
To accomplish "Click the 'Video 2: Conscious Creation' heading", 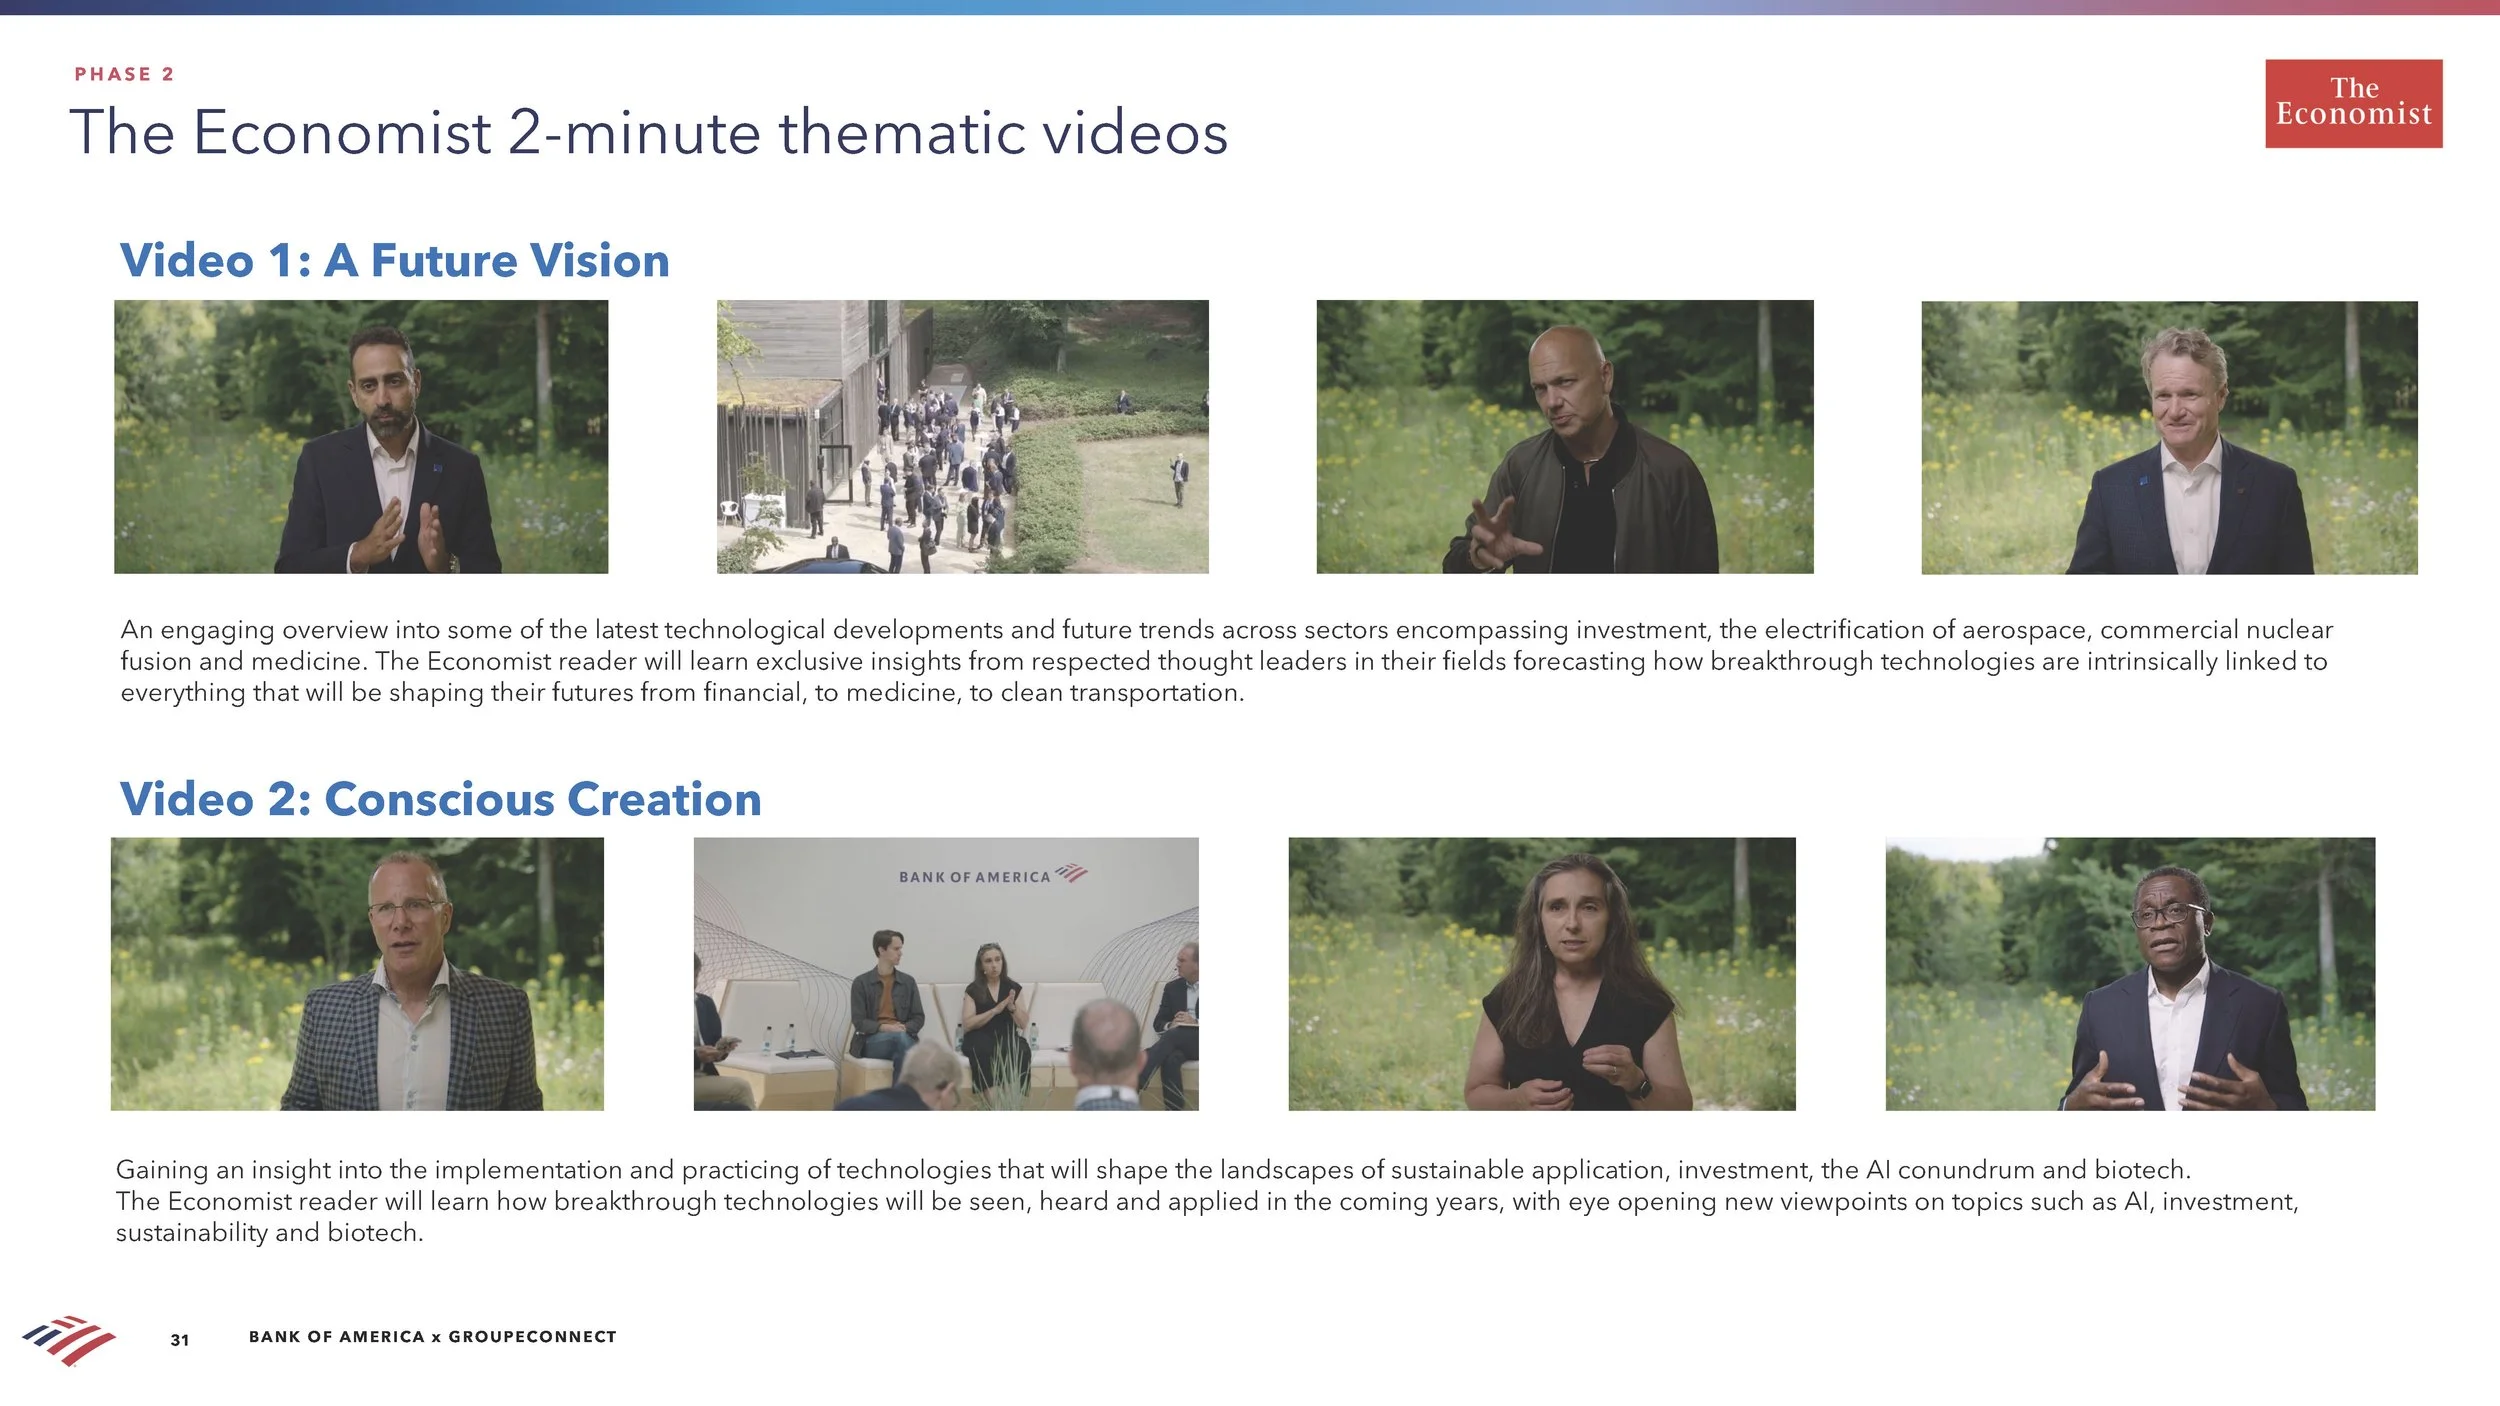I will click(440, 799).
